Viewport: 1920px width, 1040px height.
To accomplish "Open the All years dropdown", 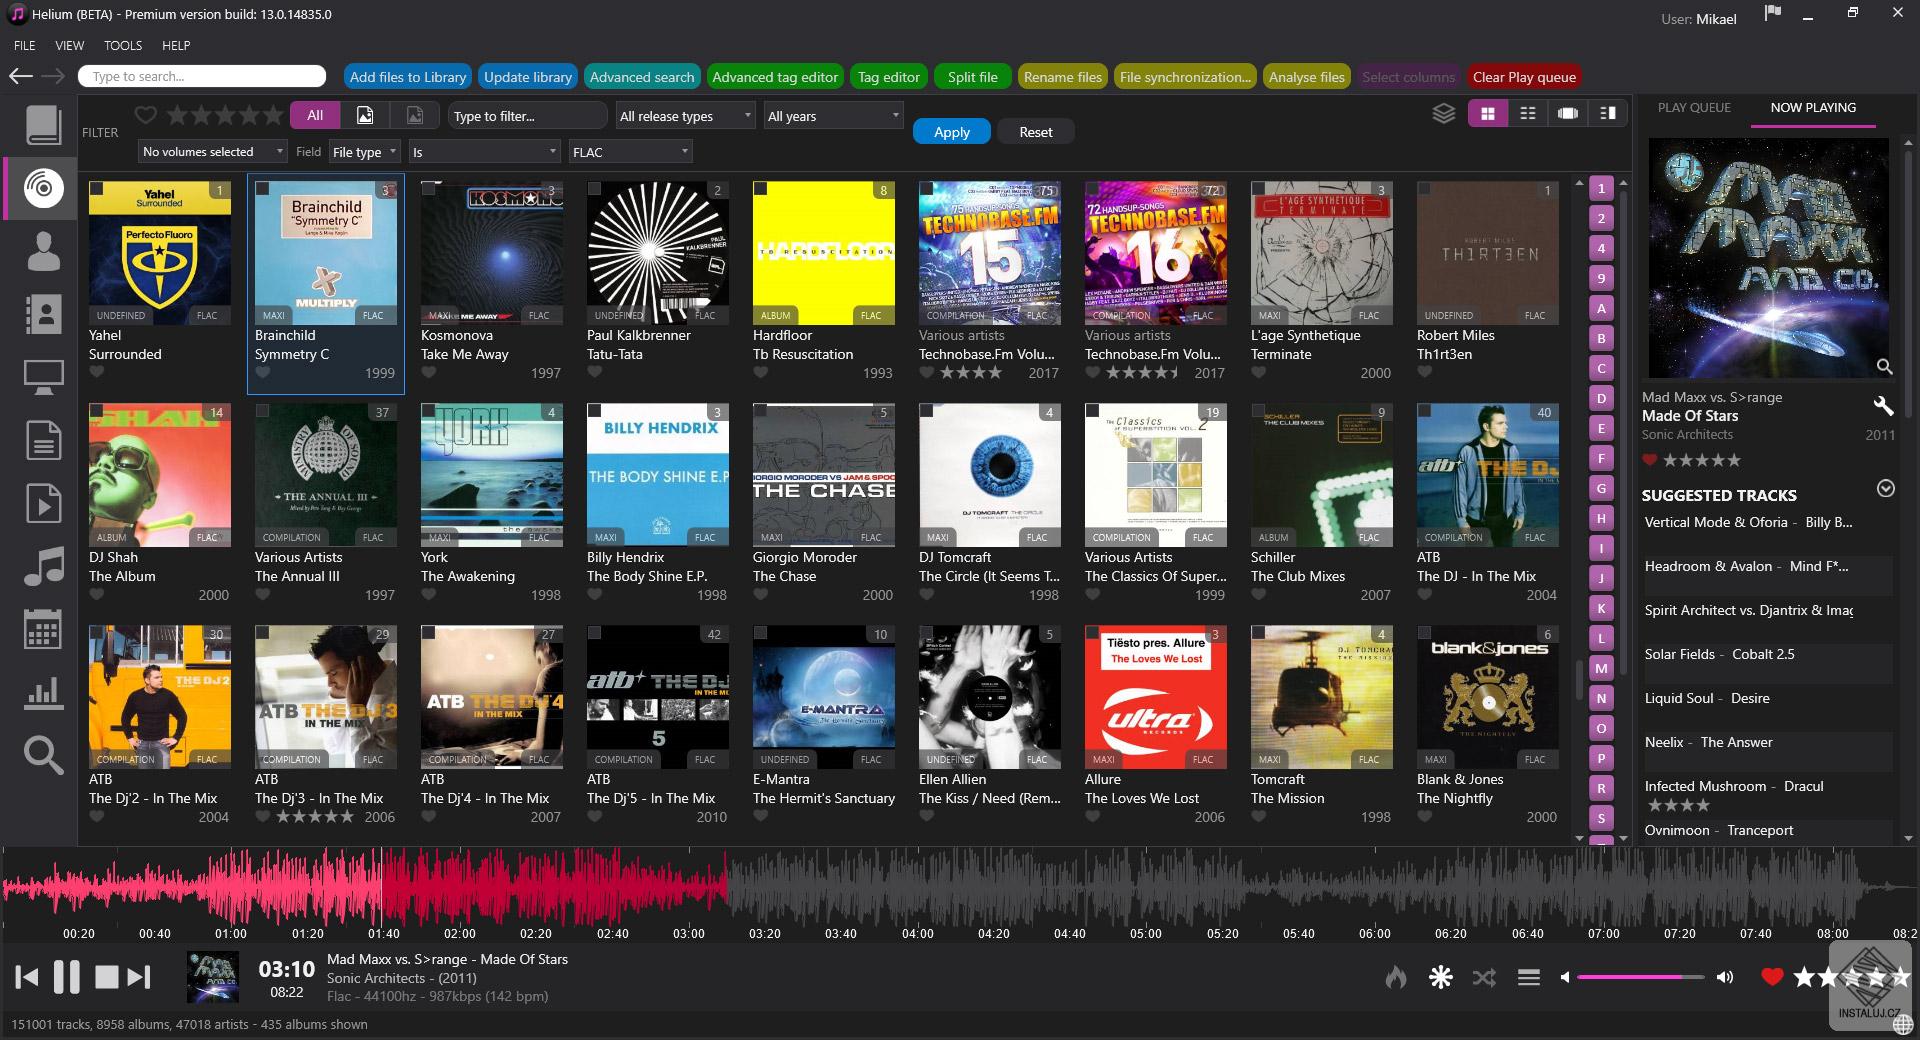I will [x=833, y=116].
